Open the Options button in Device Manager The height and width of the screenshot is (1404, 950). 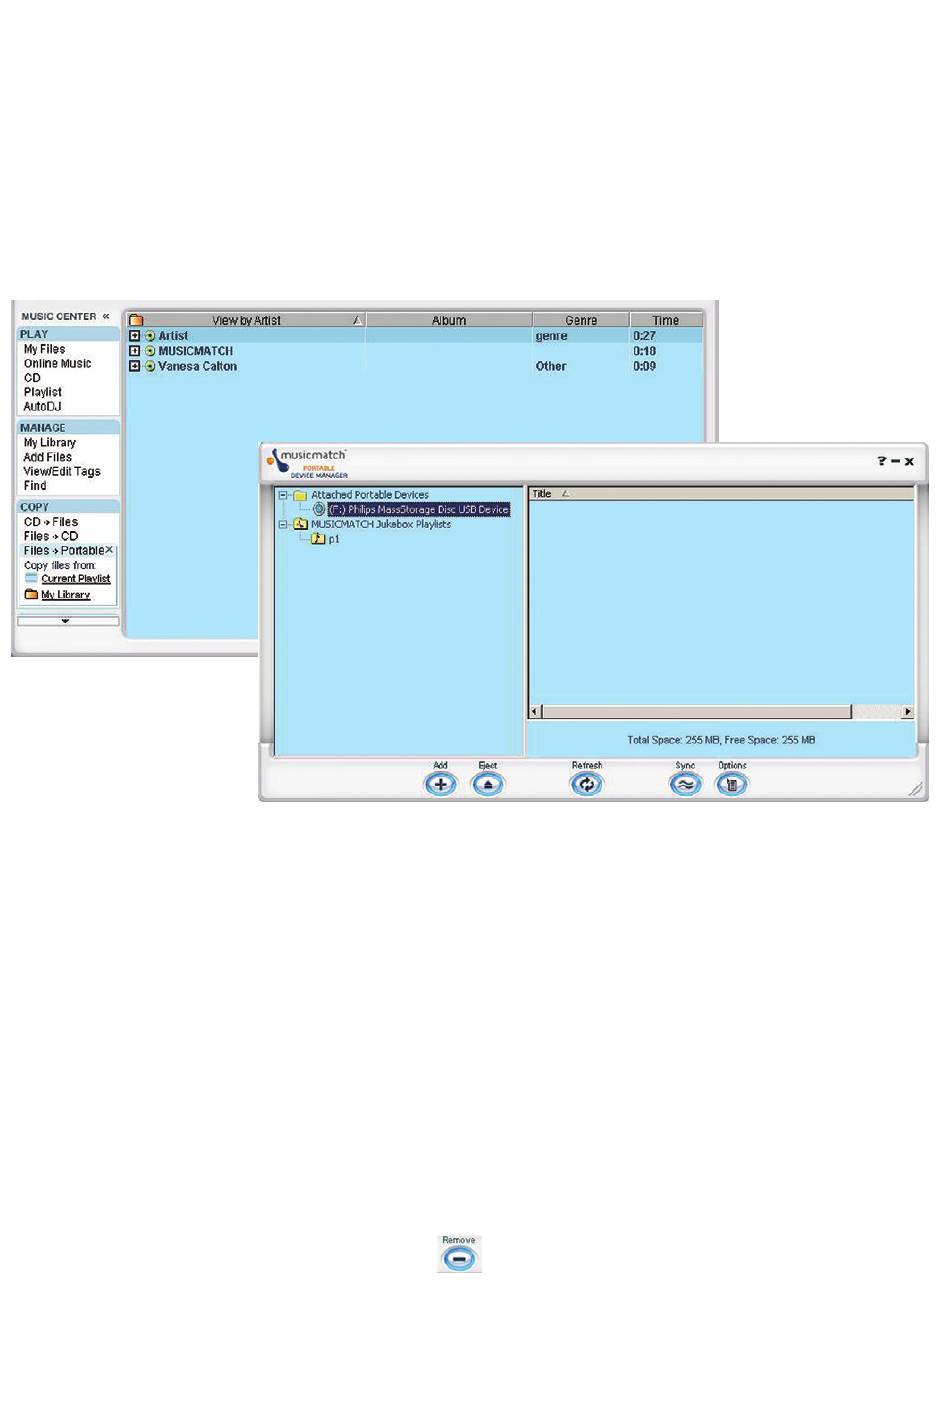coord(731,784)
